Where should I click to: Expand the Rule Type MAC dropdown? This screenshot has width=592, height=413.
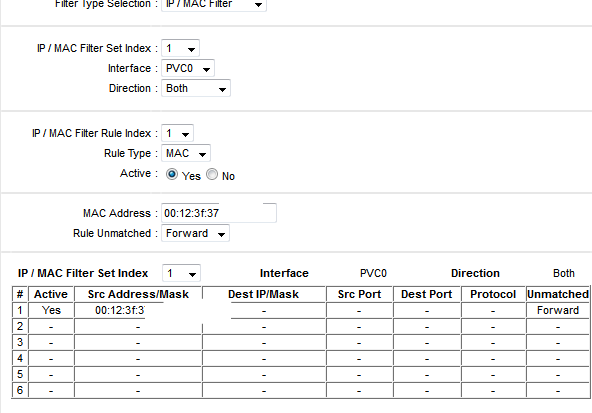point(185,153)
